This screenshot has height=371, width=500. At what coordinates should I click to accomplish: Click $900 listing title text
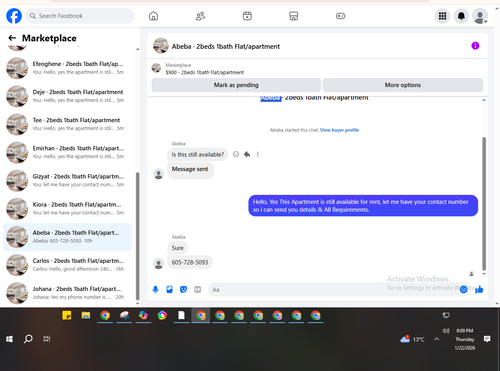(x=205, y=72)
